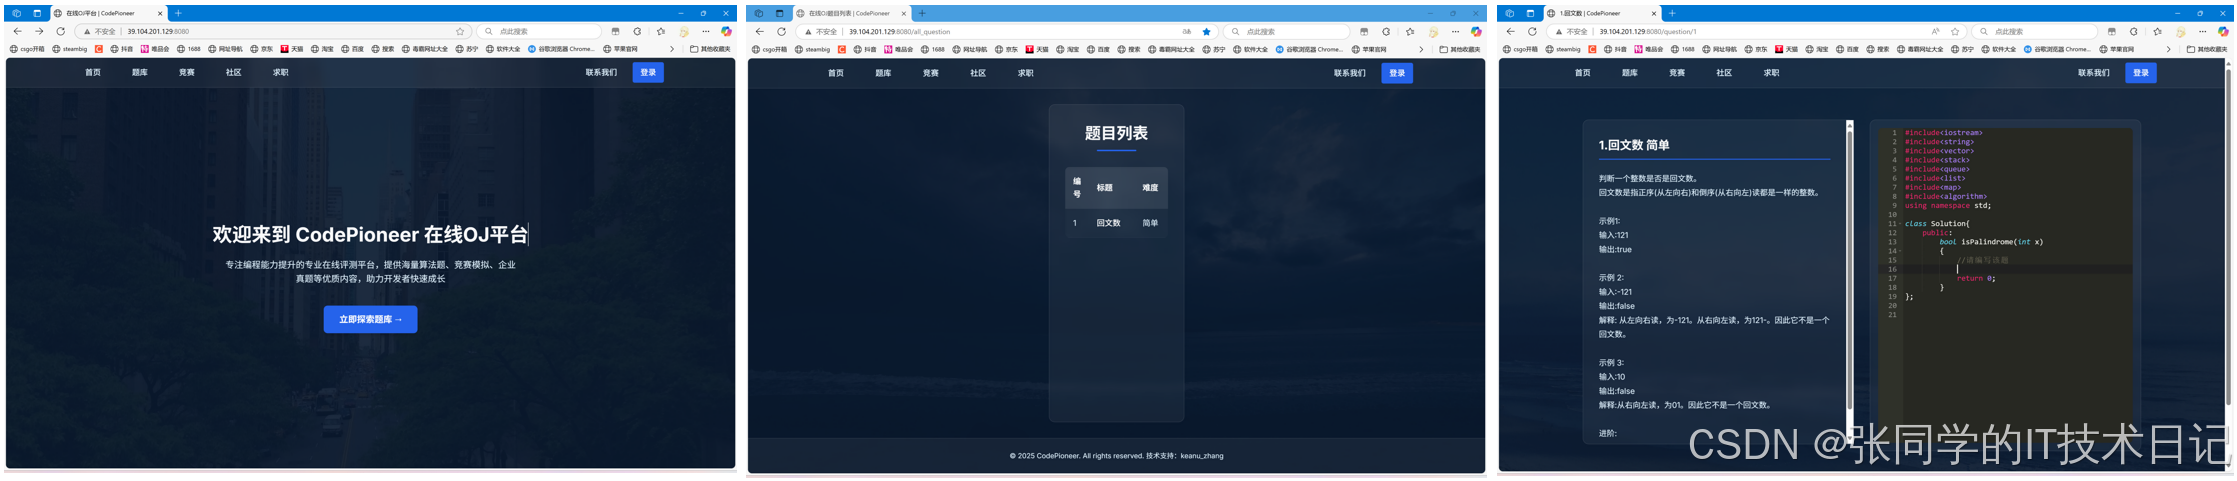Select 竞赛 in the question list window navigation
This screenshot has height=481, width=2237.
point(931,73)
